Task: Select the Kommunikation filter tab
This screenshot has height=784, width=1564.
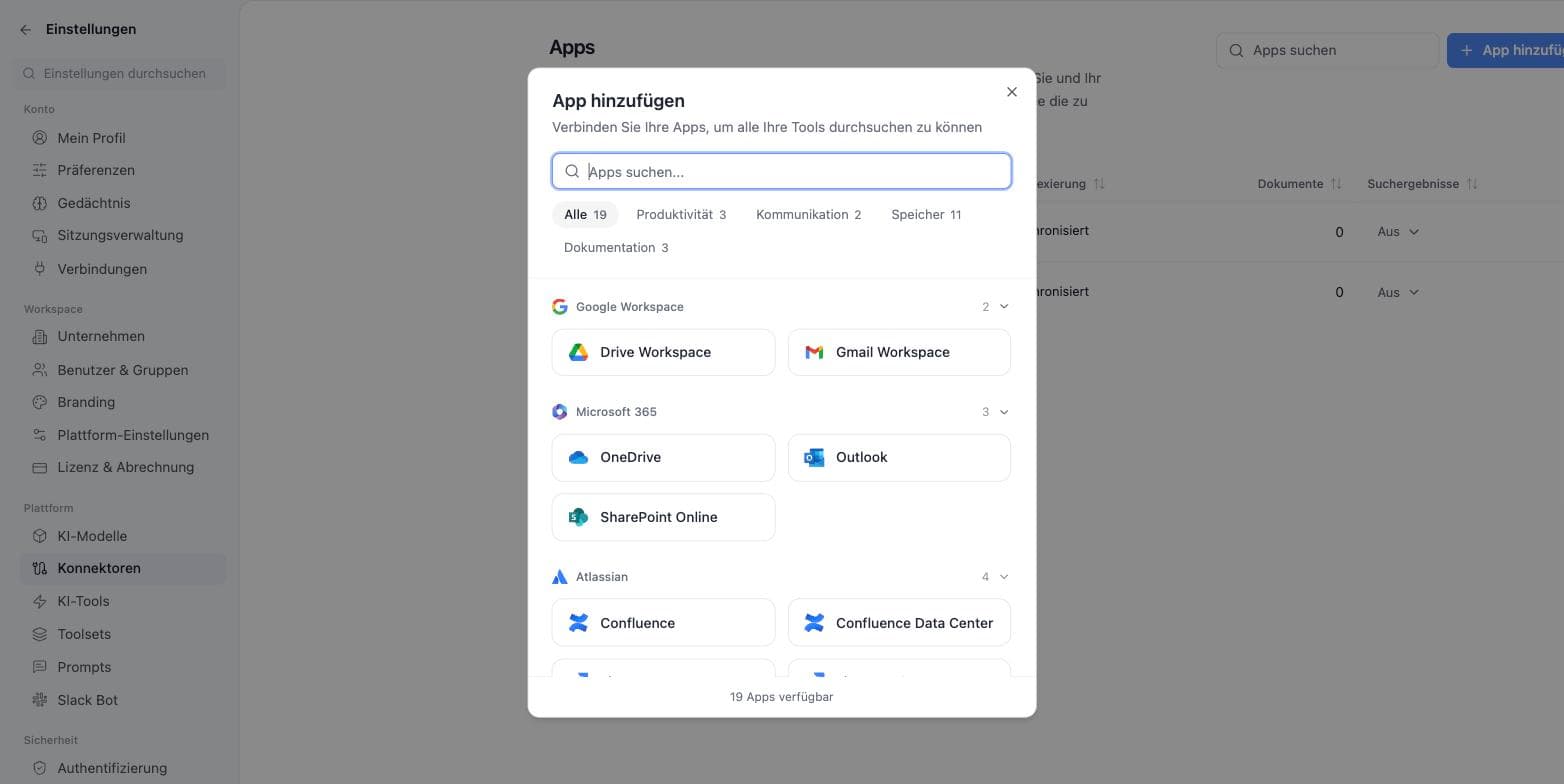Action: (x=808, y=214)
